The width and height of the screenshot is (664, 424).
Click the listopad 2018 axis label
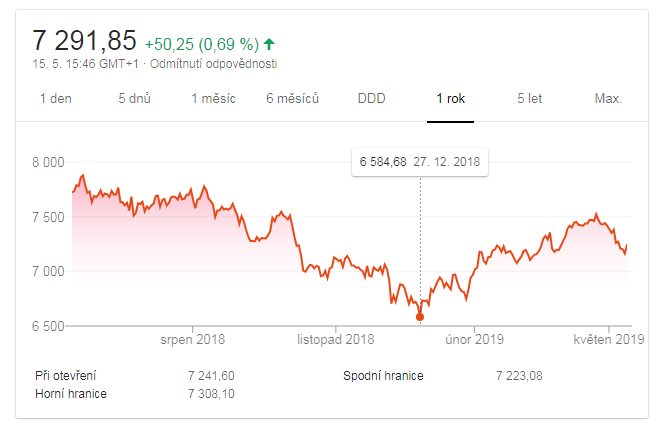(335, 339)
